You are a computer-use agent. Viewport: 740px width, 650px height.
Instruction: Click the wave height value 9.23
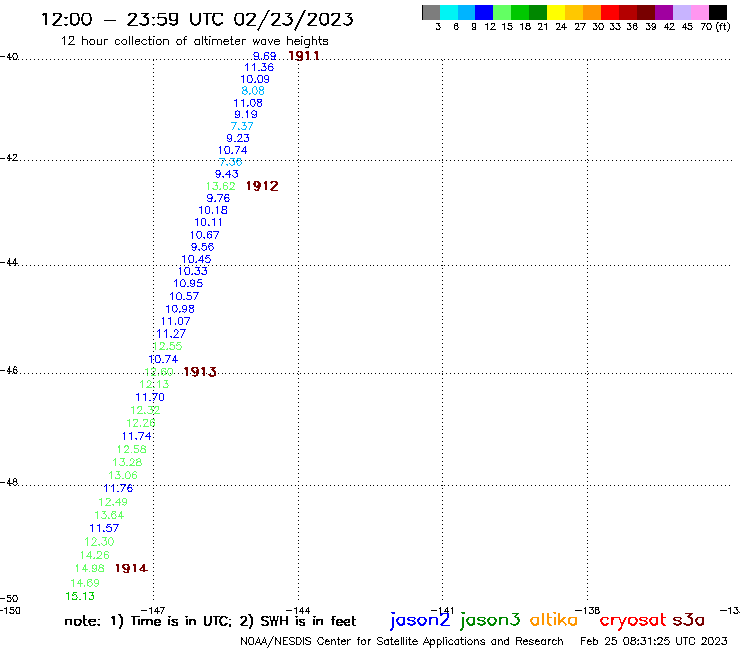238,138
